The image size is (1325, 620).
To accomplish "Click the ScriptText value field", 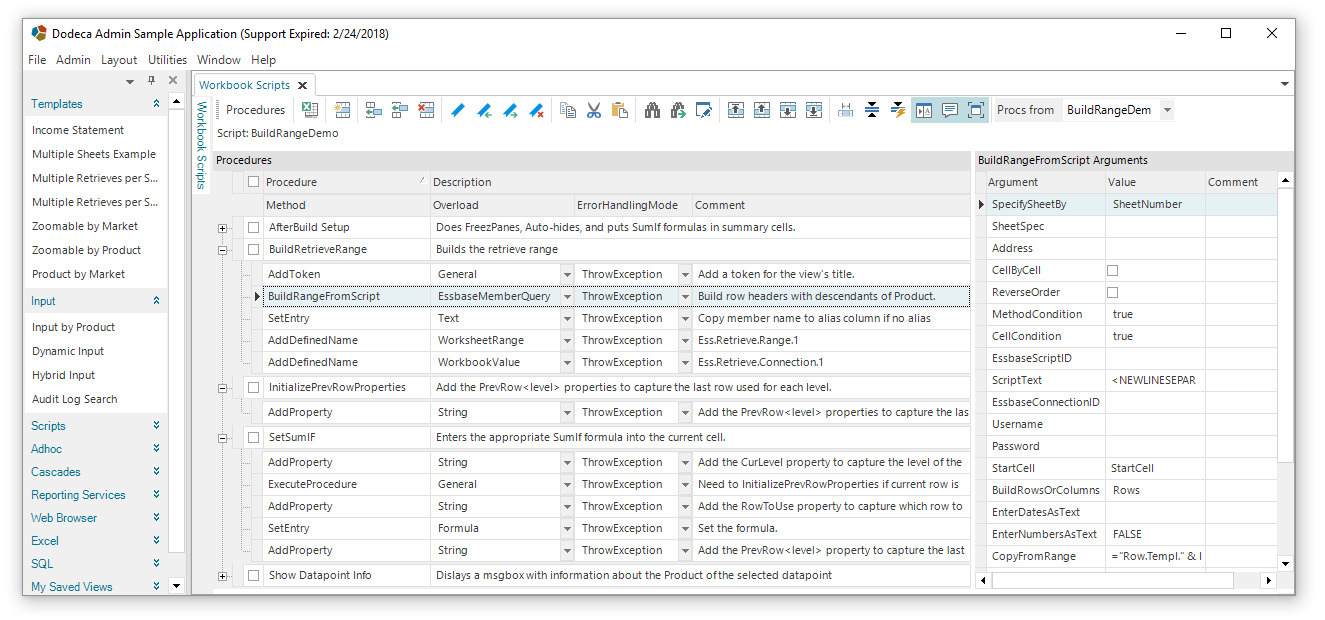I will pos(1155,380).
